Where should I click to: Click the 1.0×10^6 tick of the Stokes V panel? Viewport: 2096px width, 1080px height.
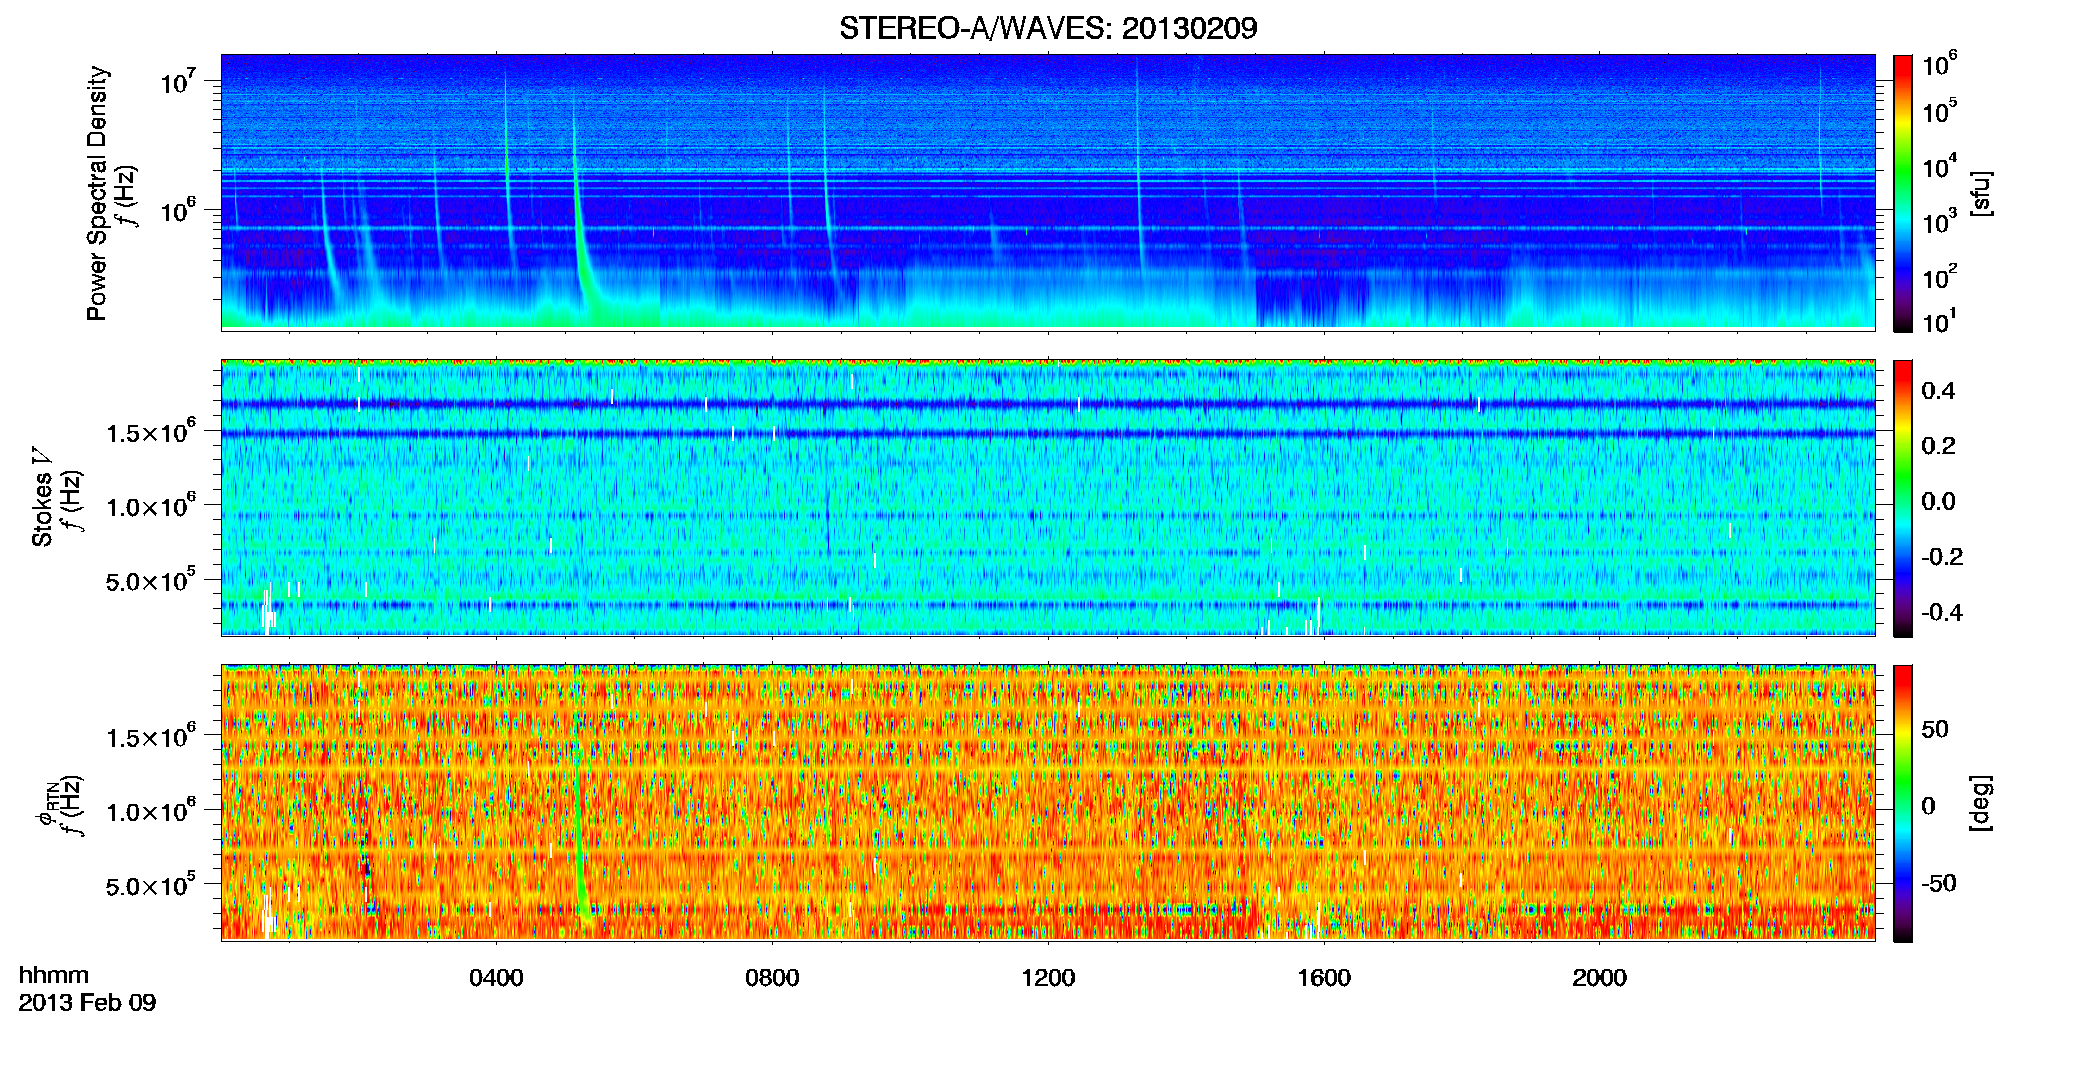click(150, 506)
